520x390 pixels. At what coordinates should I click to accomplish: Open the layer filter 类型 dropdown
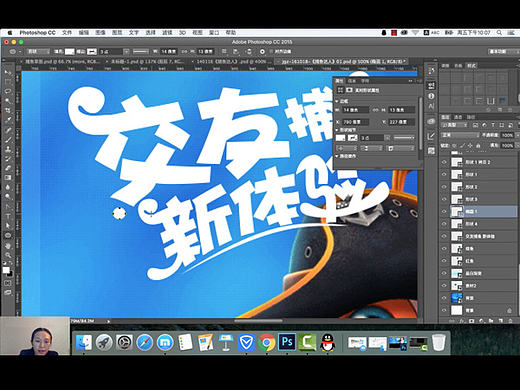pos(455,125)
